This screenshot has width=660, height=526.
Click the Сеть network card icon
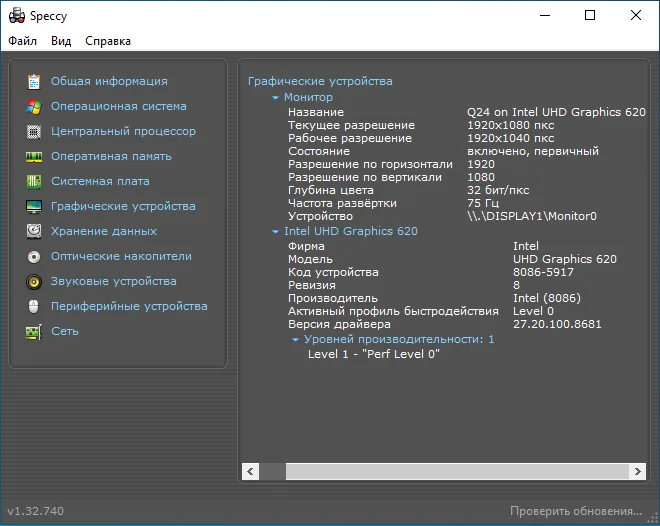tap(34, 332)
